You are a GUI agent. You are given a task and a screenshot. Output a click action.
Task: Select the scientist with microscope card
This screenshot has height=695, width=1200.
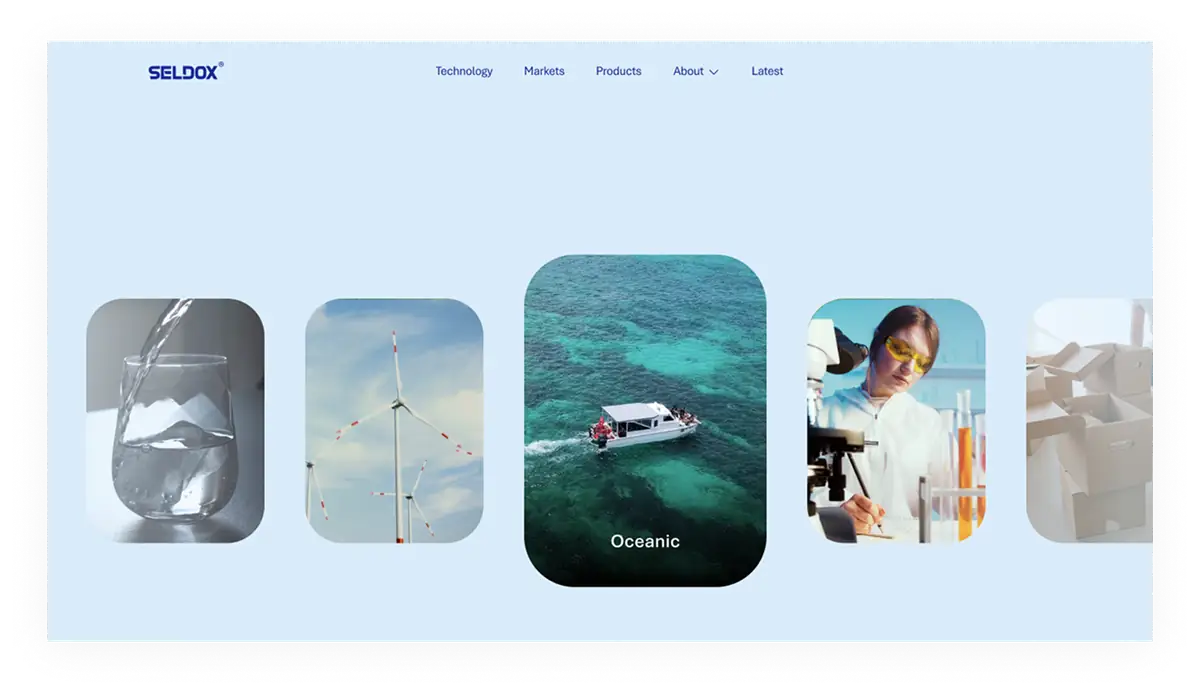[897, 421]
